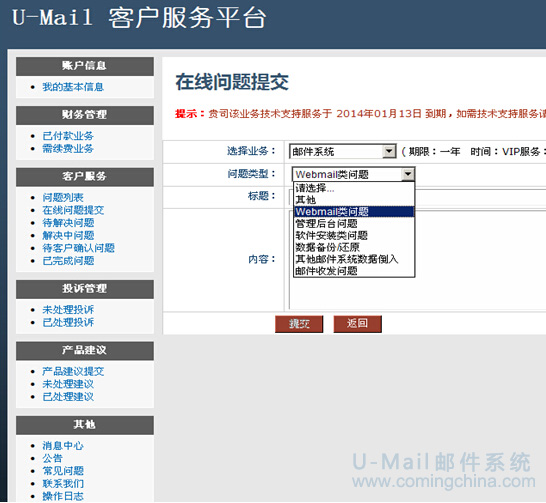Viewport: 546px width, 503px height.
Task: Choose 其他 option in dropdown list
Action: (354, 200)
